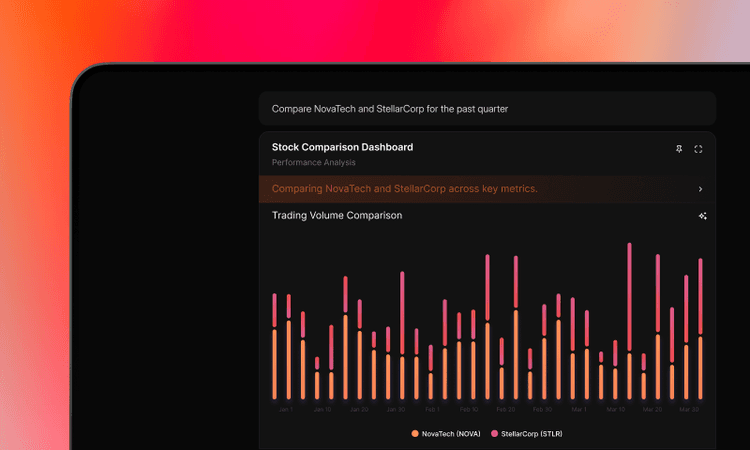Click the Mar 1 axis label
The image size is (750, 450).
click(x=579, y=409)
